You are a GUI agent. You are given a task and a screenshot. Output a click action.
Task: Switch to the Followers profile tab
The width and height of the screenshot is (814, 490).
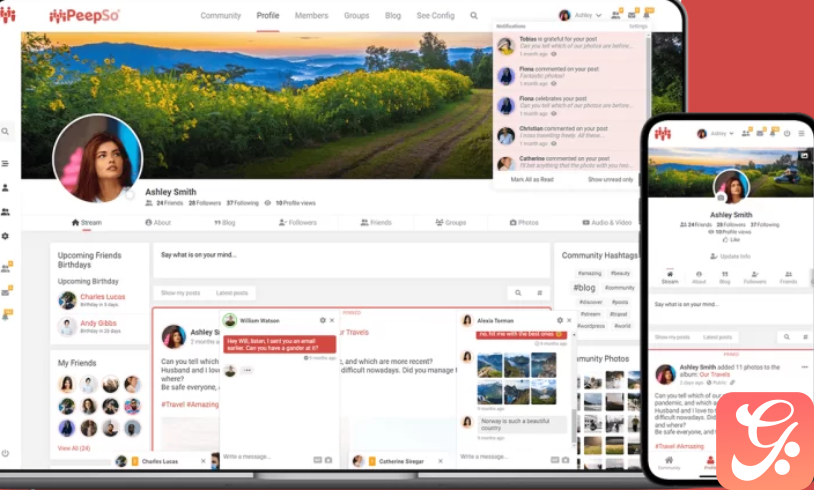pos(297,222)
